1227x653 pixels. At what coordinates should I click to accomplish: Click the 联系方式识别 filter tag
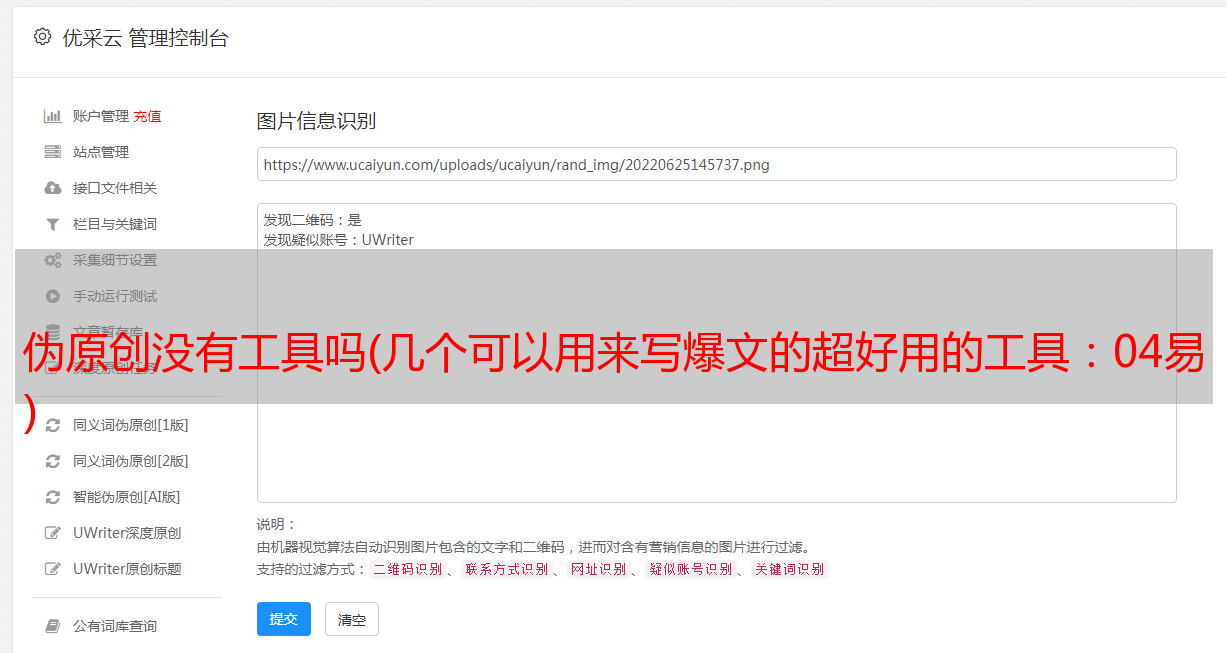click(x=507, y=569)
